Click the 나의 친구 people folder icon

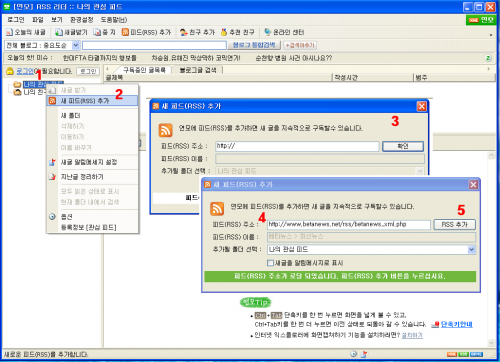pos(17,92)
